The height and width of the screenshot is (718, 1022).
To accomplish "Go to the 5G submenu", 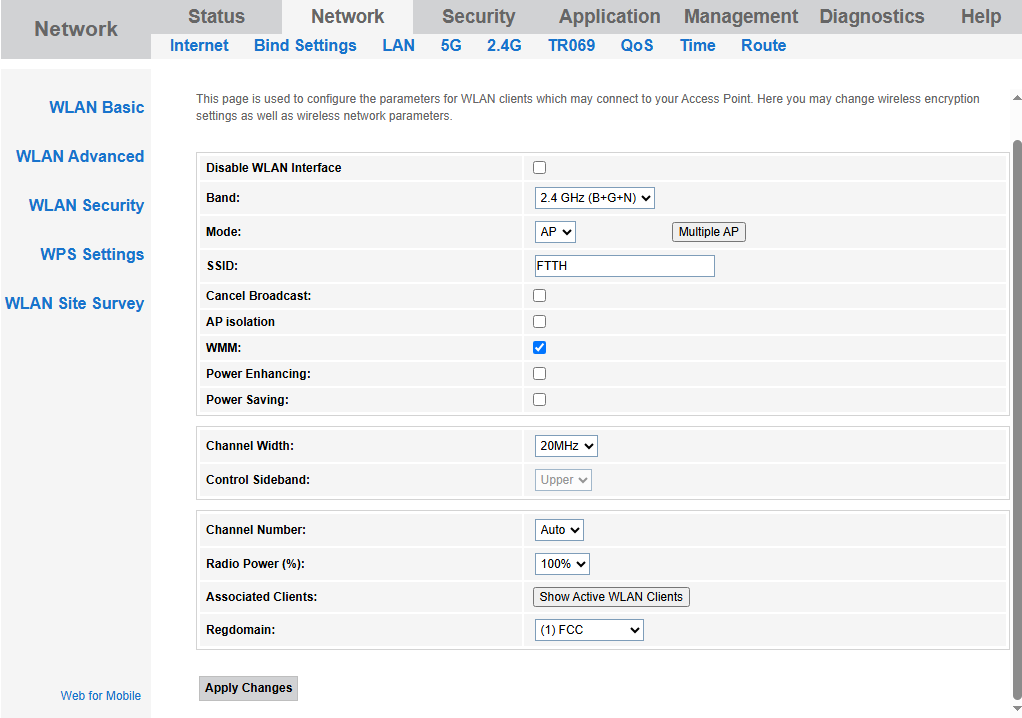I will pyautogui.click(x=451, y=46).
